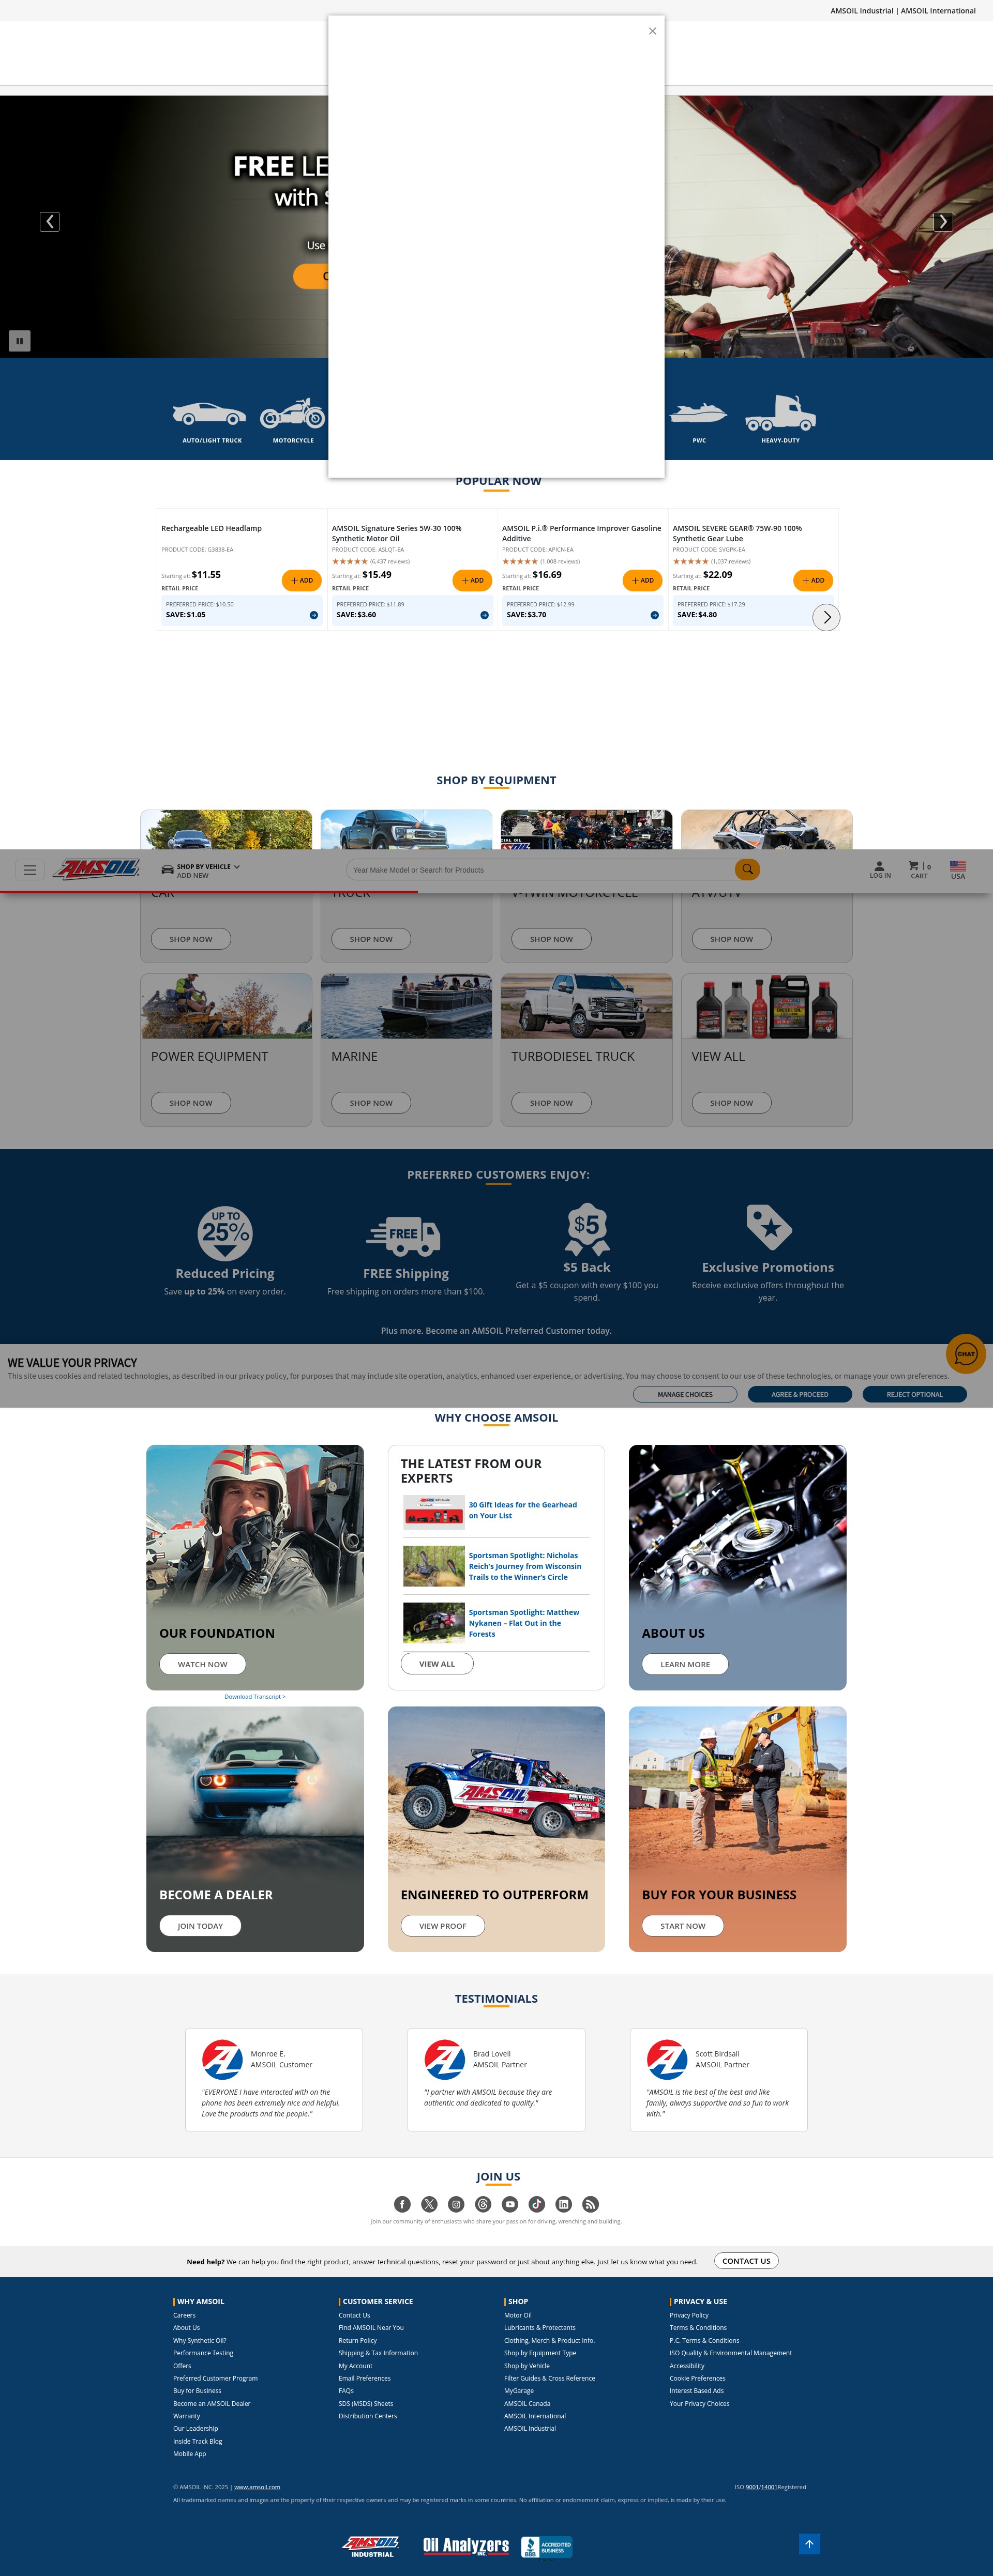Click the orange search magnifier button
Screen dimensions: 993x2576
click(747, 870)
